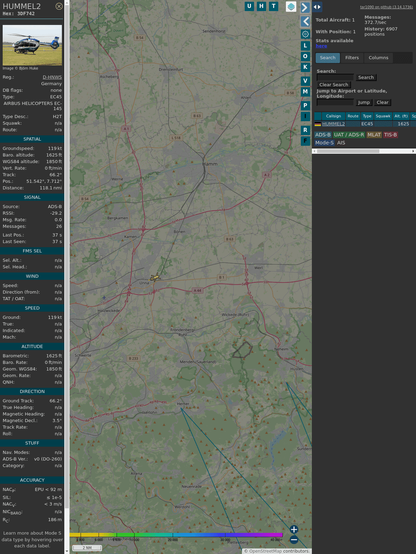The height and width of the screenshot is (554, 416).
Task: Click the aircraft table horizontal scrollbar
Action: click(364, 151)
